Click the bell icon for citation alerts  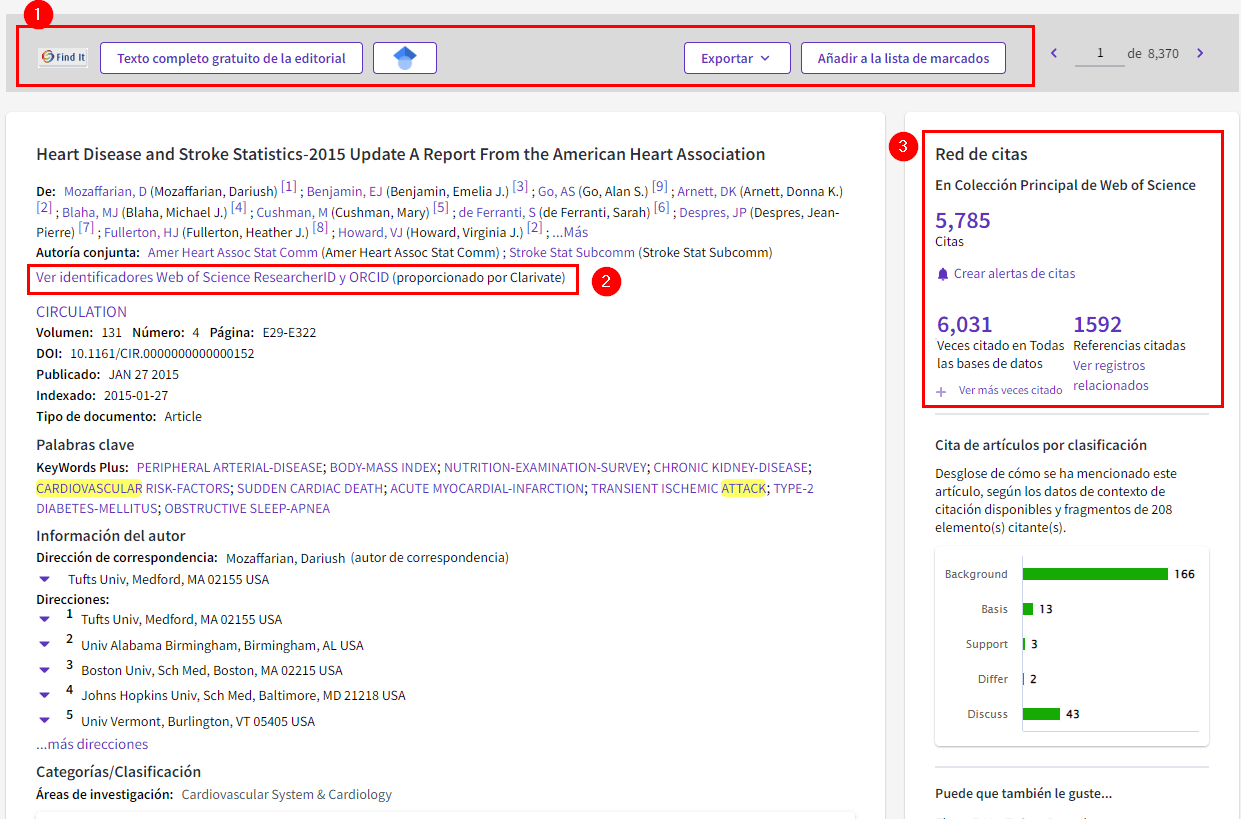pos(942,274)
